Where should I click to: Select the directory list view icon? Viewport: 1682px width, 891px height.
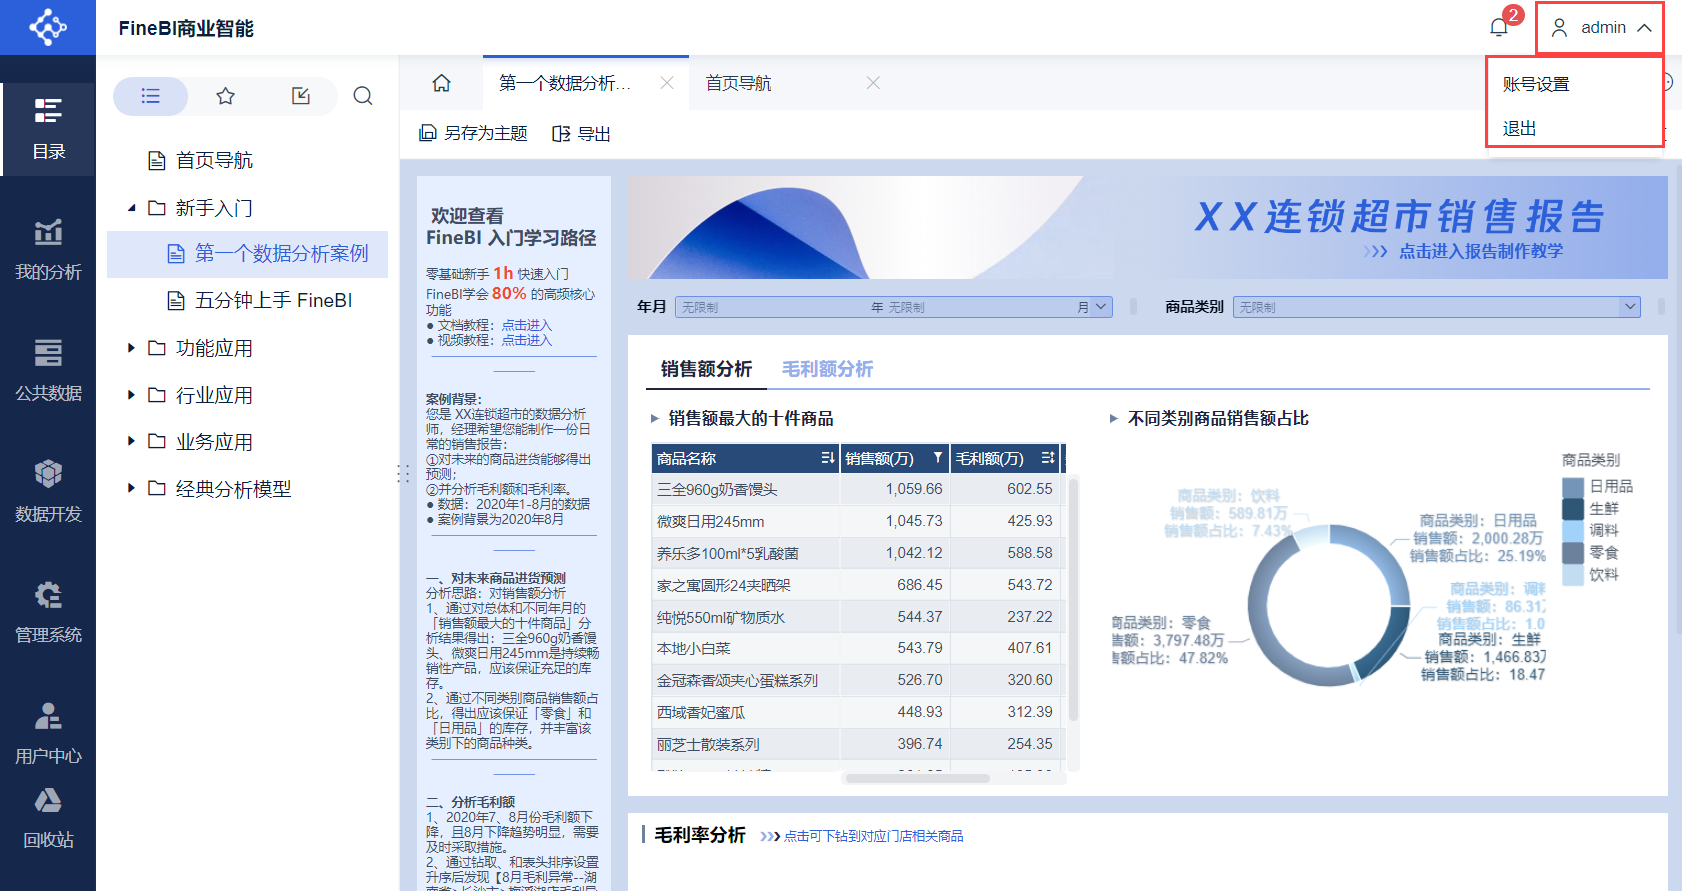(x=150, y=96)
